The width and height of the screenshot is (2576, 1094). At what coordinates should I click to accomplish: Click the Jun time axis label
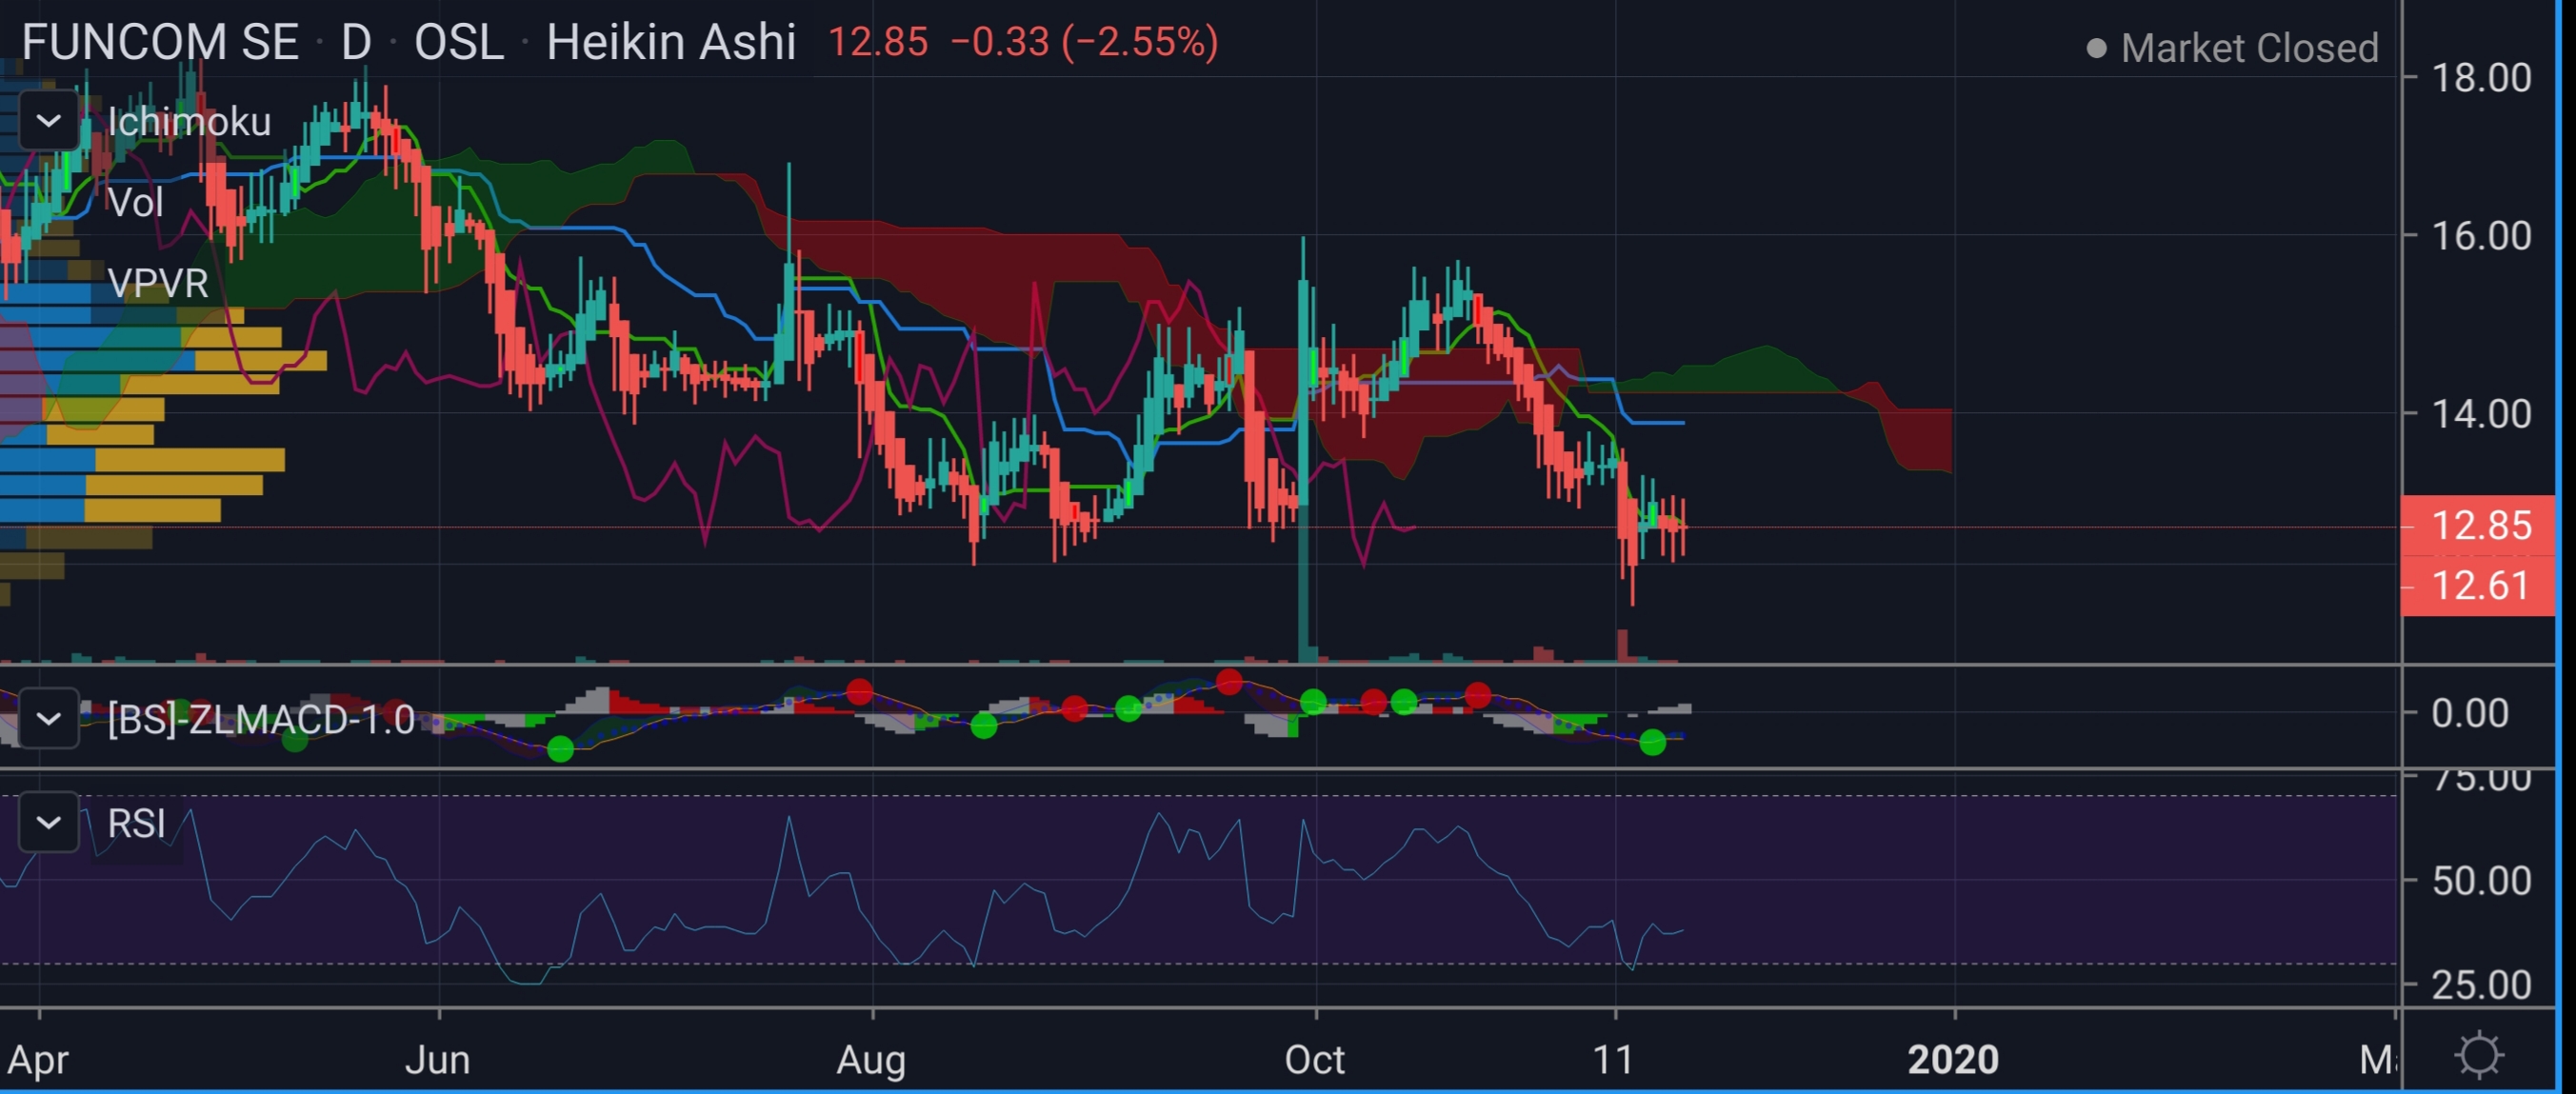[438, 1059]
